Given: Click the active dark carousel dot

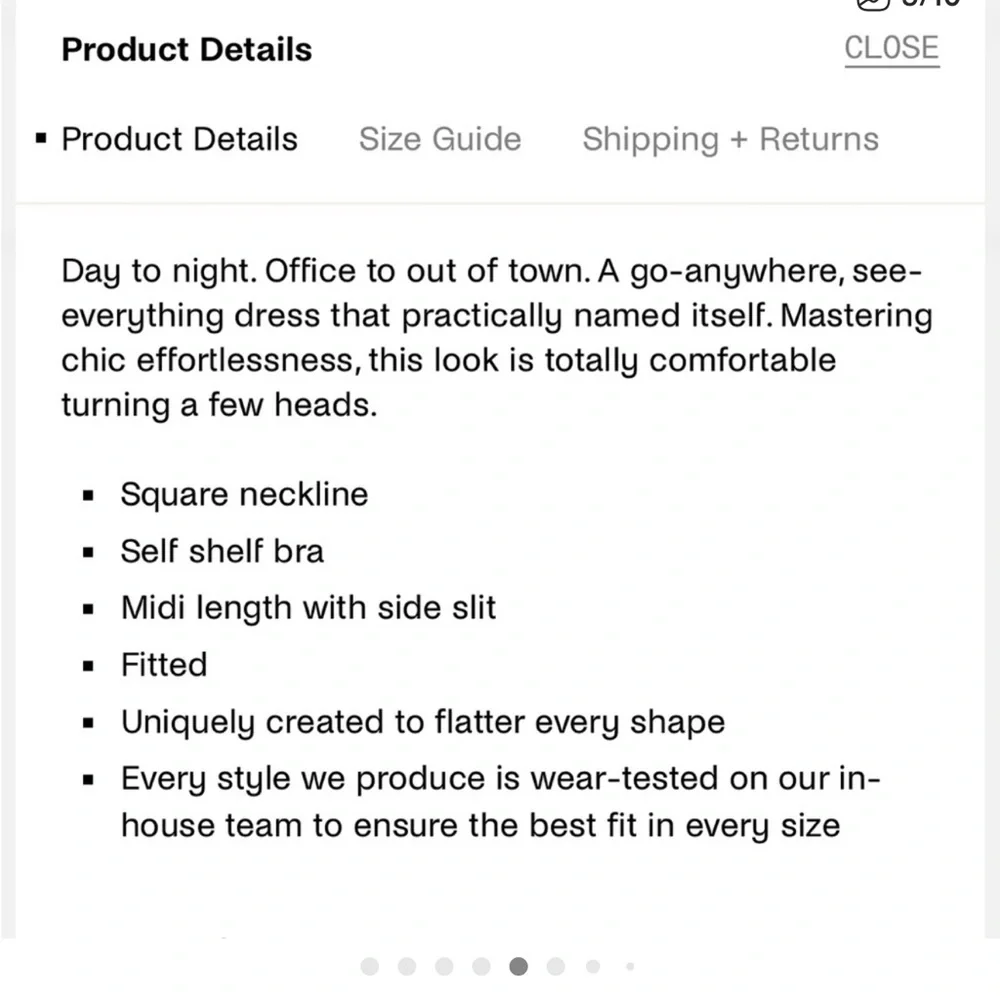Looking at the screenshot, I should pos(518,966).
